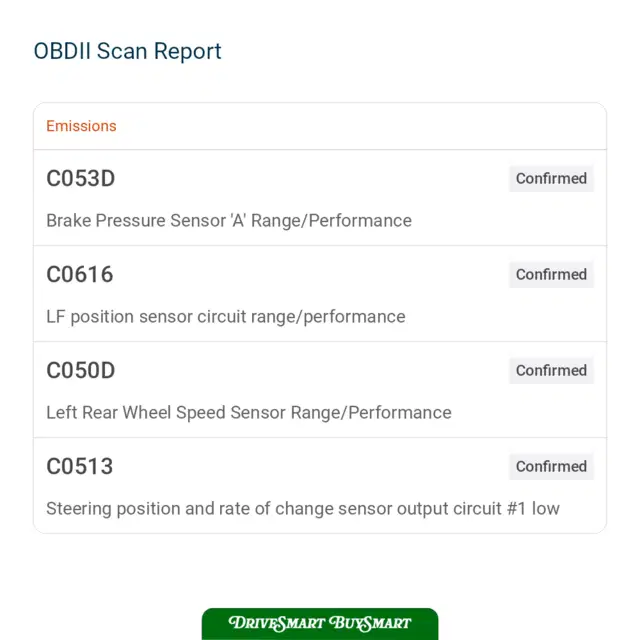Click Confirmed badge for code C0513
The image size is (640, 640).
click(x=551, y=467)
